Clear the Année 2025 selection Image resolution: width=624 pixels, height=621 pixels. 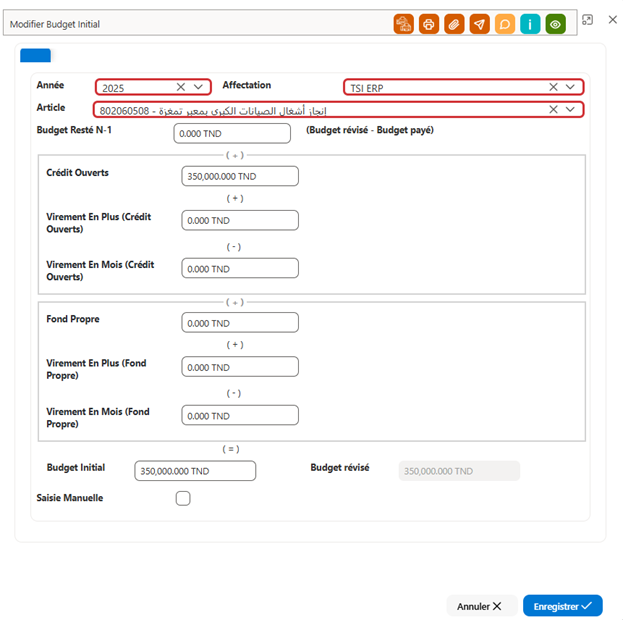tap(181, 87)
